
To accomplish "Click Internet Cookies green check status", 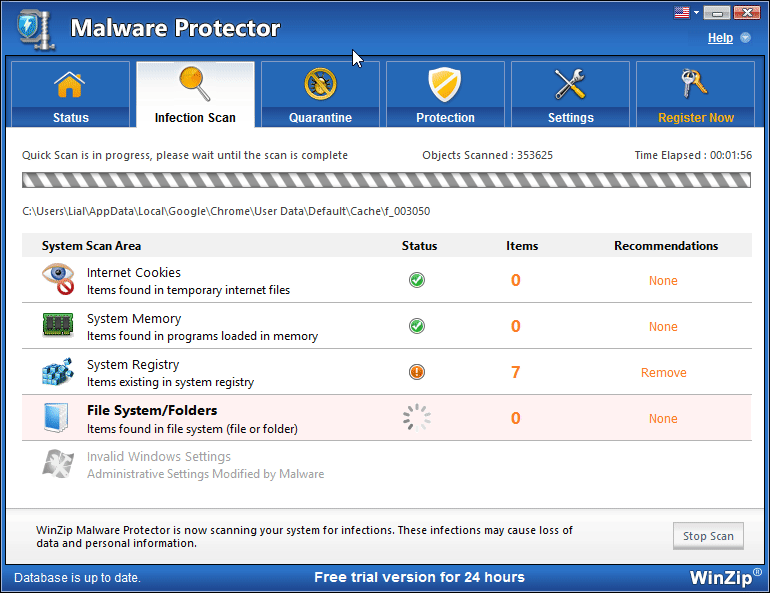I will click(417, 280).
